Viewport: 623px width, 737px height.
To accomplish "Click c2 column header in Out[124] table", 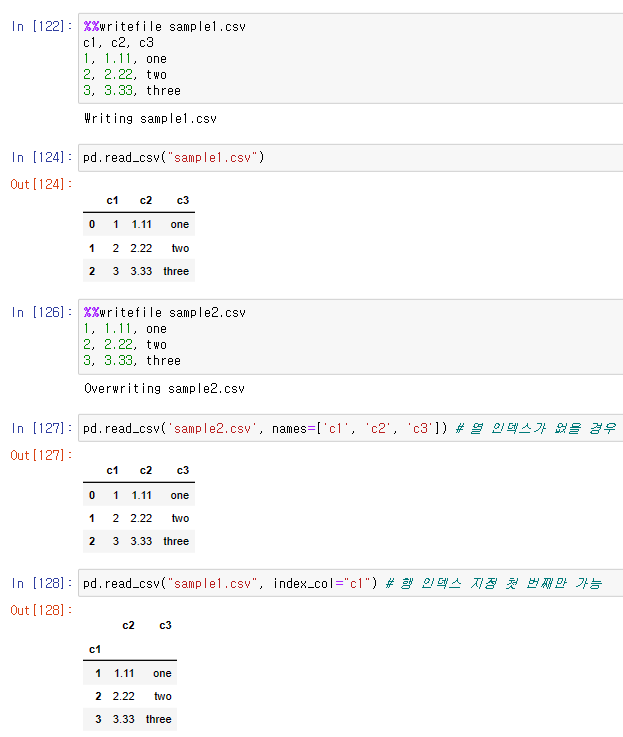I will pos(146,201).
